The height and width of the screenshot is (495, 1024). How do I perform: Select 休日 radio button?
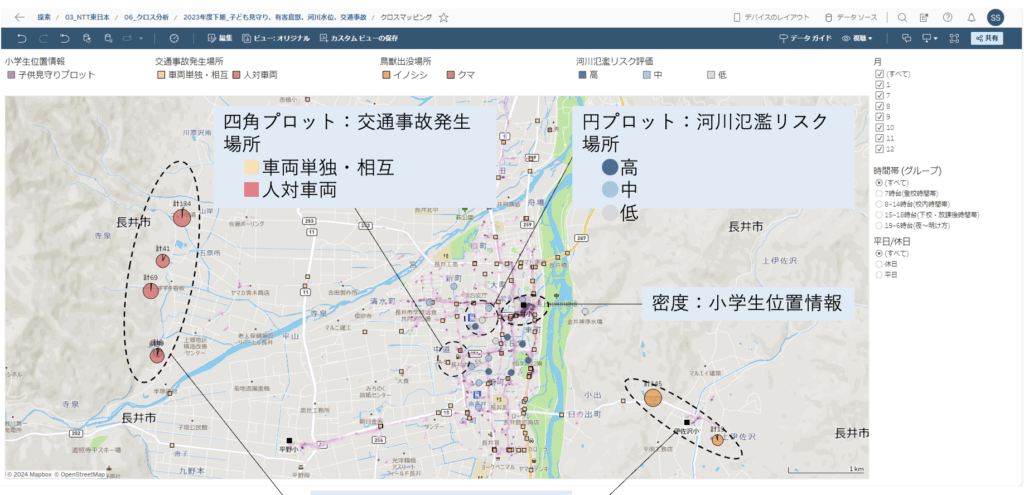879,264
